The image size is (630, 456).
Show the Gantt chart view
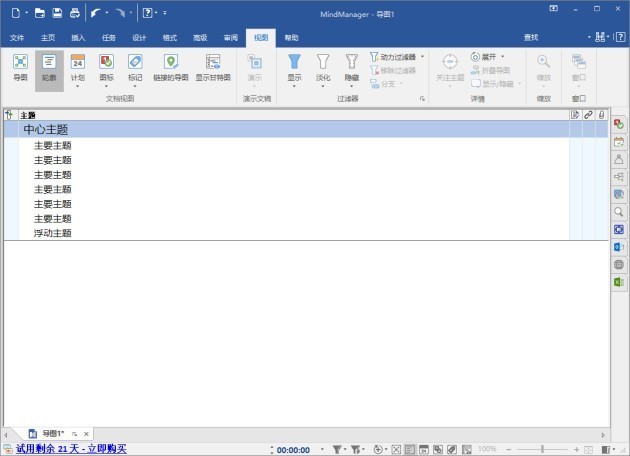pos(212,67)
